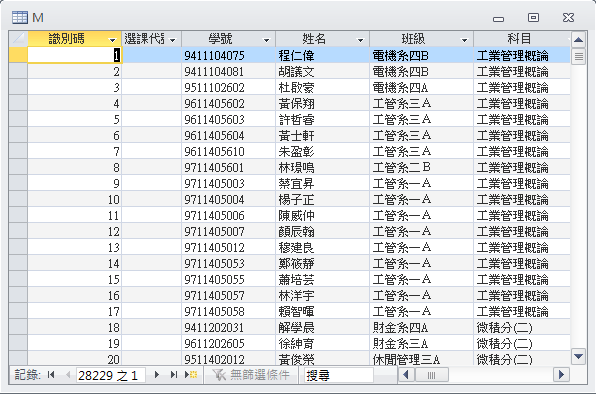This screenshot has width=596, height=394.
Task: Click name cell 黃士軒
Action: 322,135
